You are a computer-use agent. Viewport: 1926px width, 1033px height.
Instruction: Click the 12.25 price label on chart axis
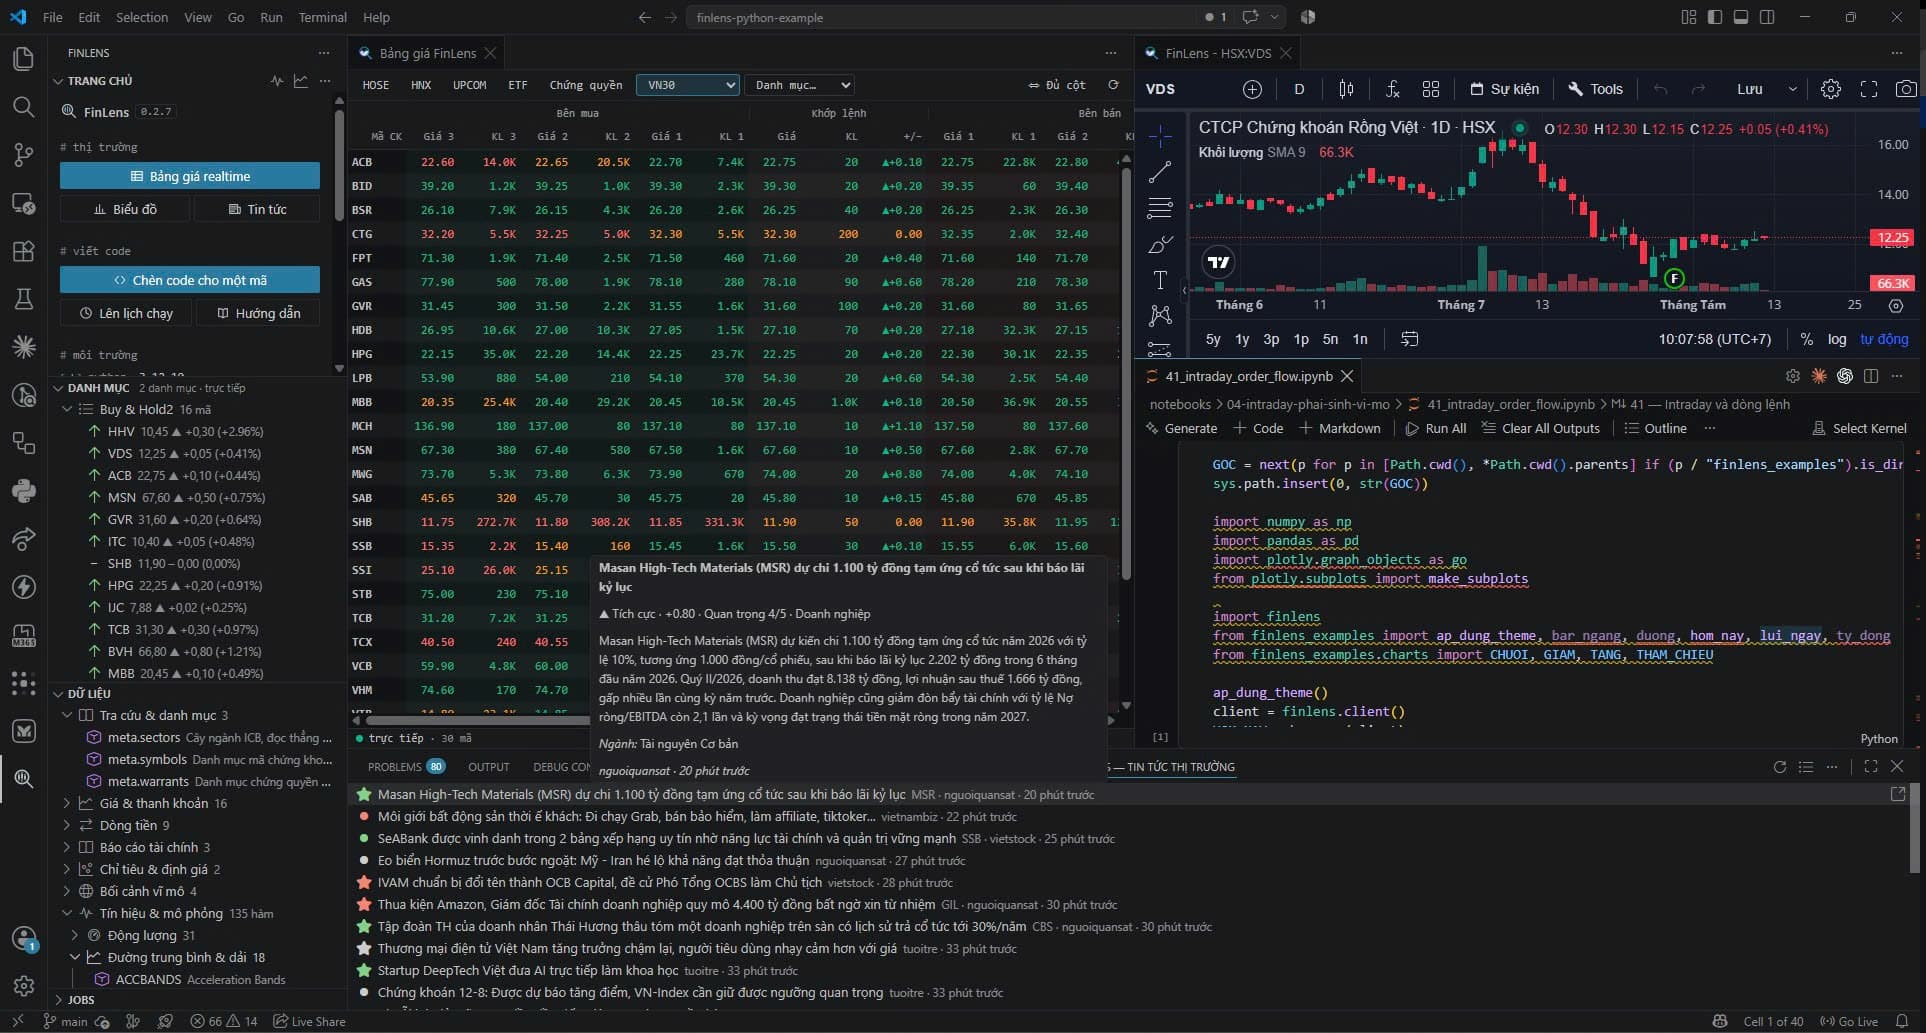tap(1892, 238)
